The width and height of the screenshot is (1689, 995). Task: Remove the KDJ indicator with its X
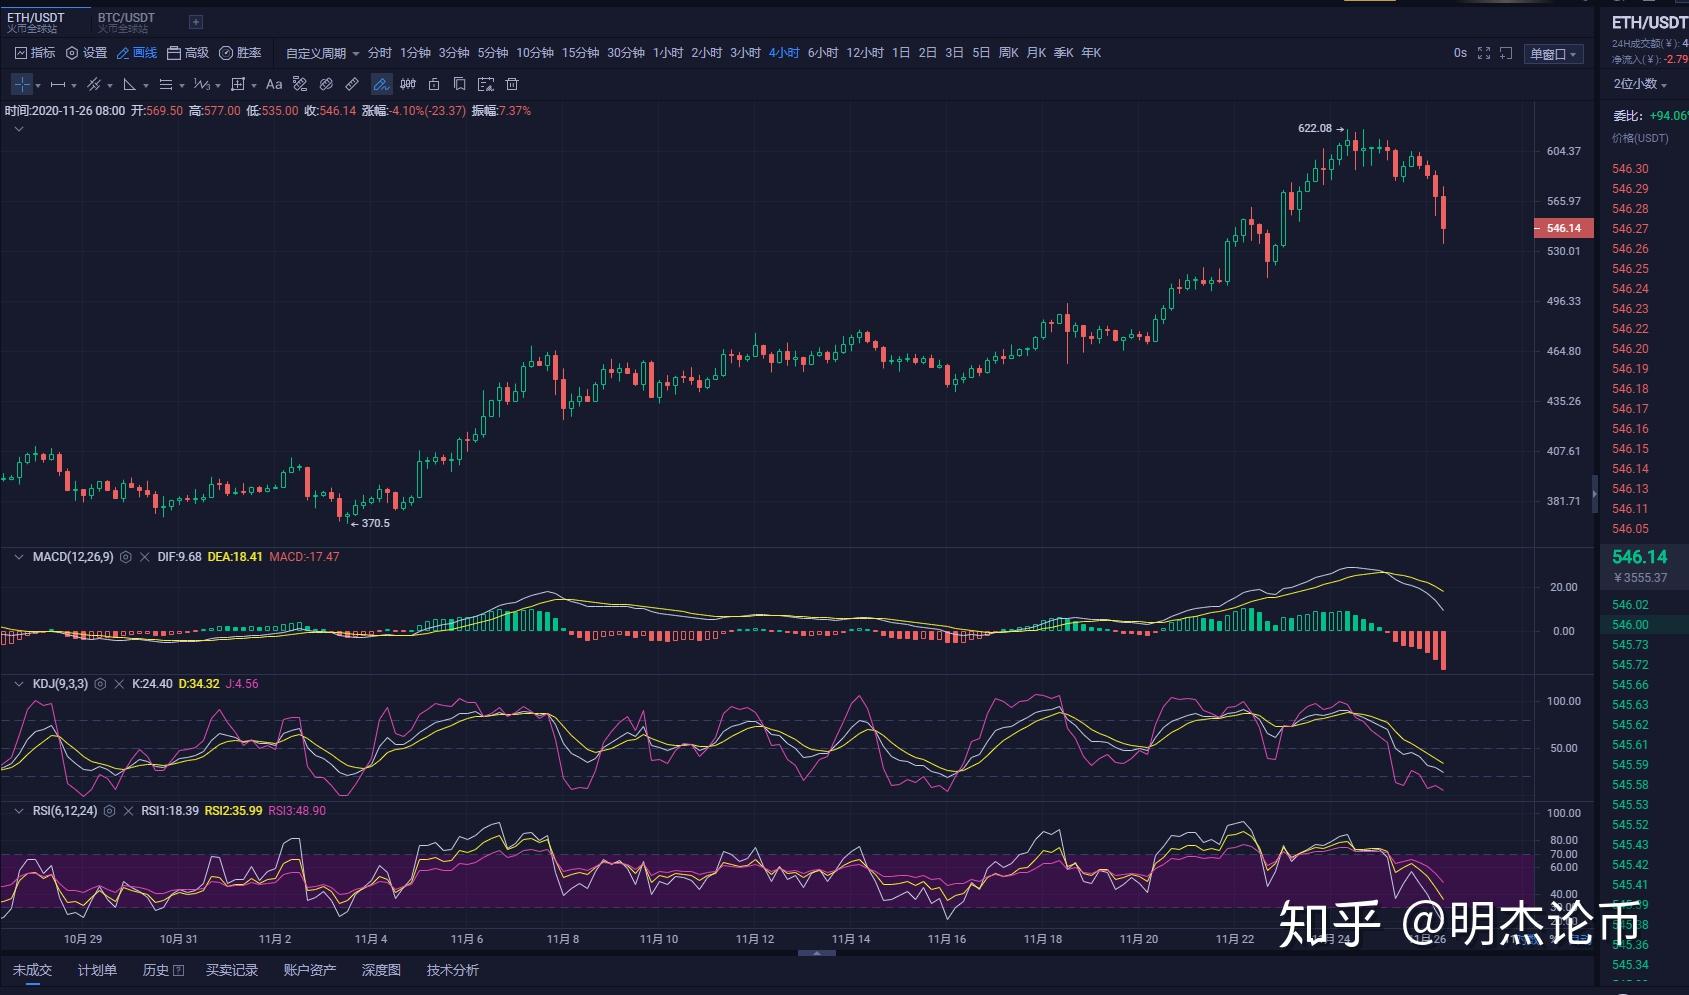click(x=119, y=684)
